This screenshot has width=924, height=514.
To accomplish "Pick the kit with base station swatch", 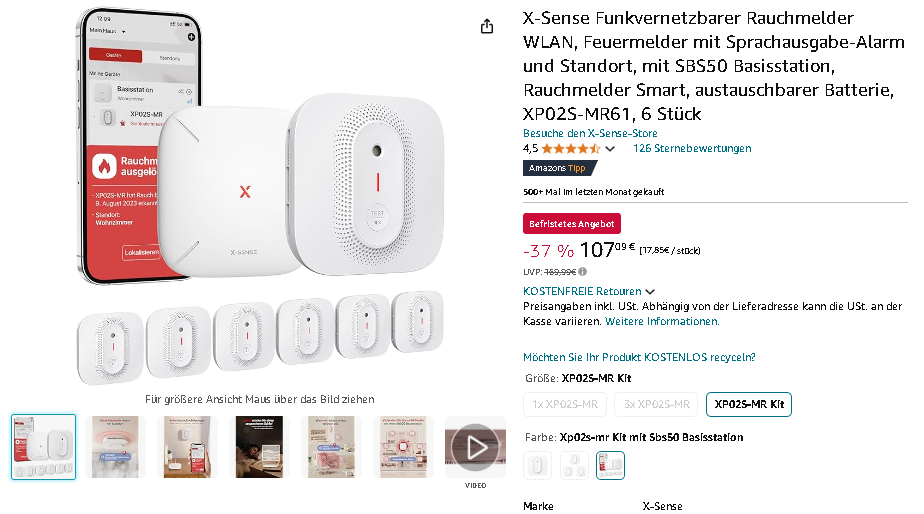I will [610, 466].
